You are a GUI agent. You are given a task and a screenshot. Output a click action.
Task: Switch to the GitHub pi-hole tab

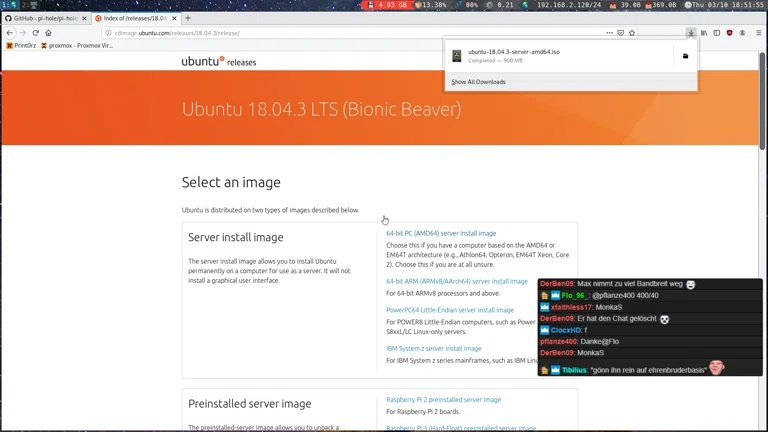click(x=45, y=18)
